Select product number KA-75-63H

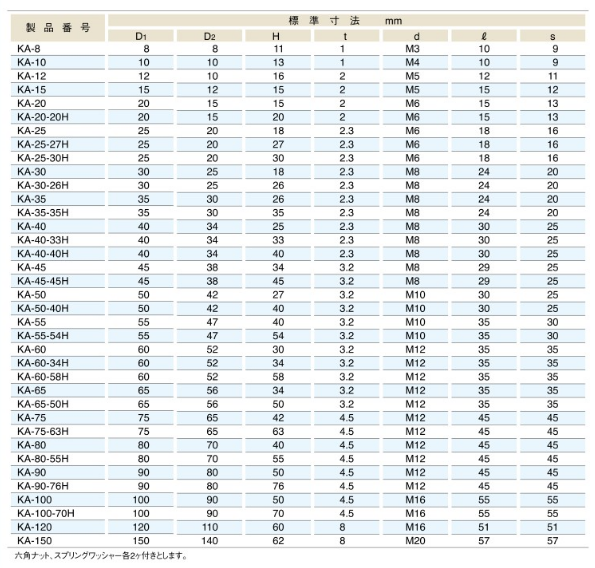pyautogui.click(x=43, y=431)
